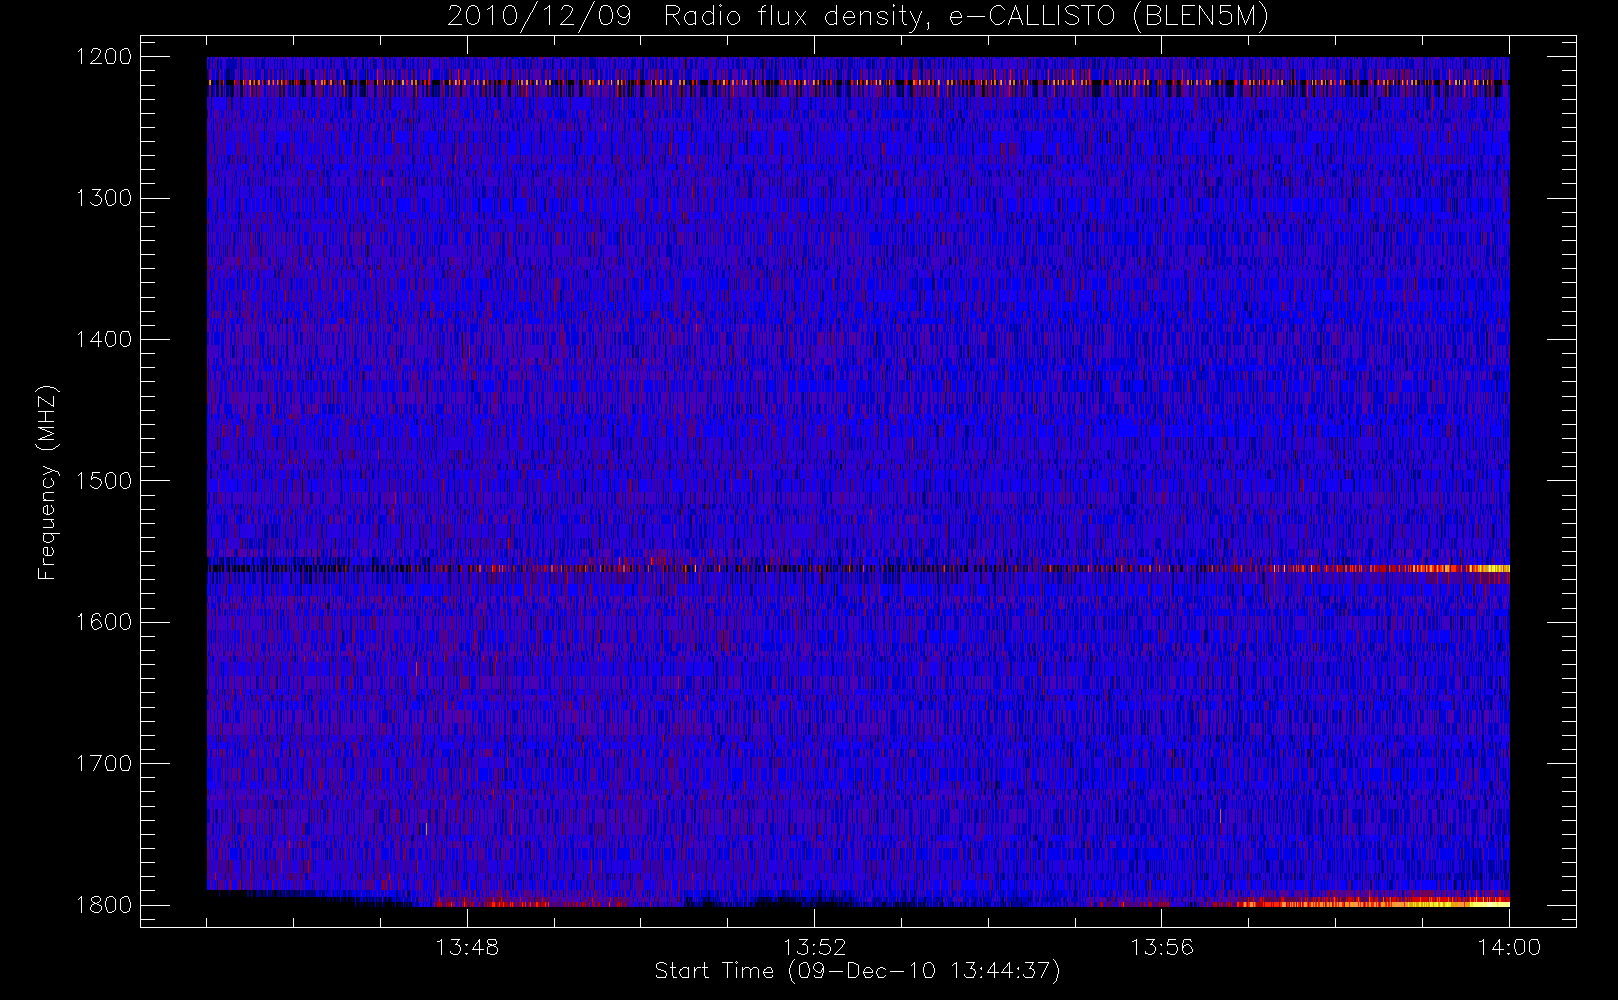Click the 1700 frequency tick label
This screenshot has width=1618, height=1000.
pos(105,763)
